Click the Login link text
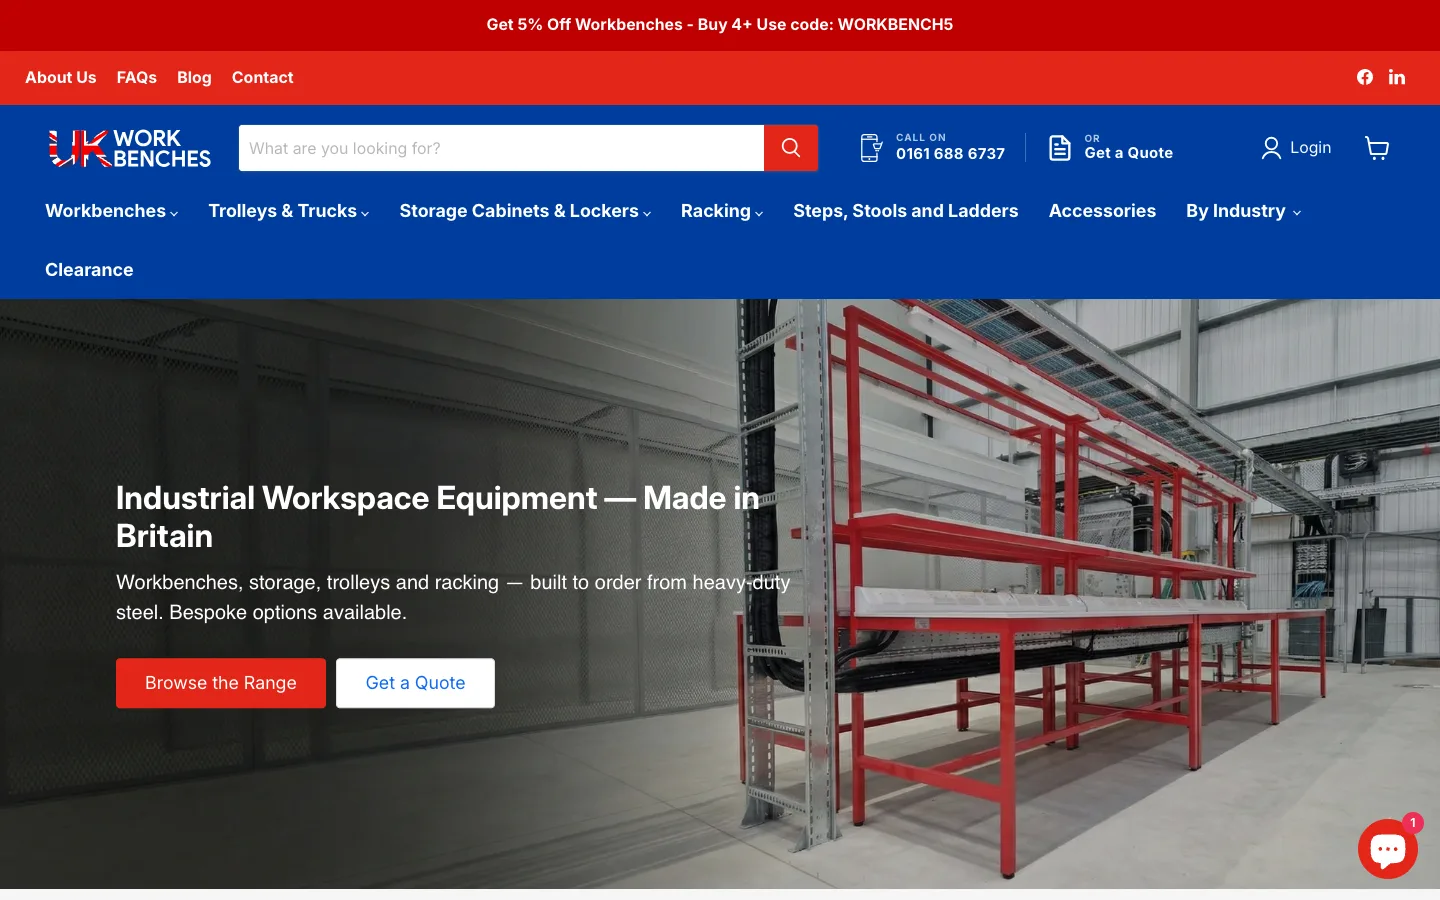The image size is (1440, 900). pos(1310,148)
